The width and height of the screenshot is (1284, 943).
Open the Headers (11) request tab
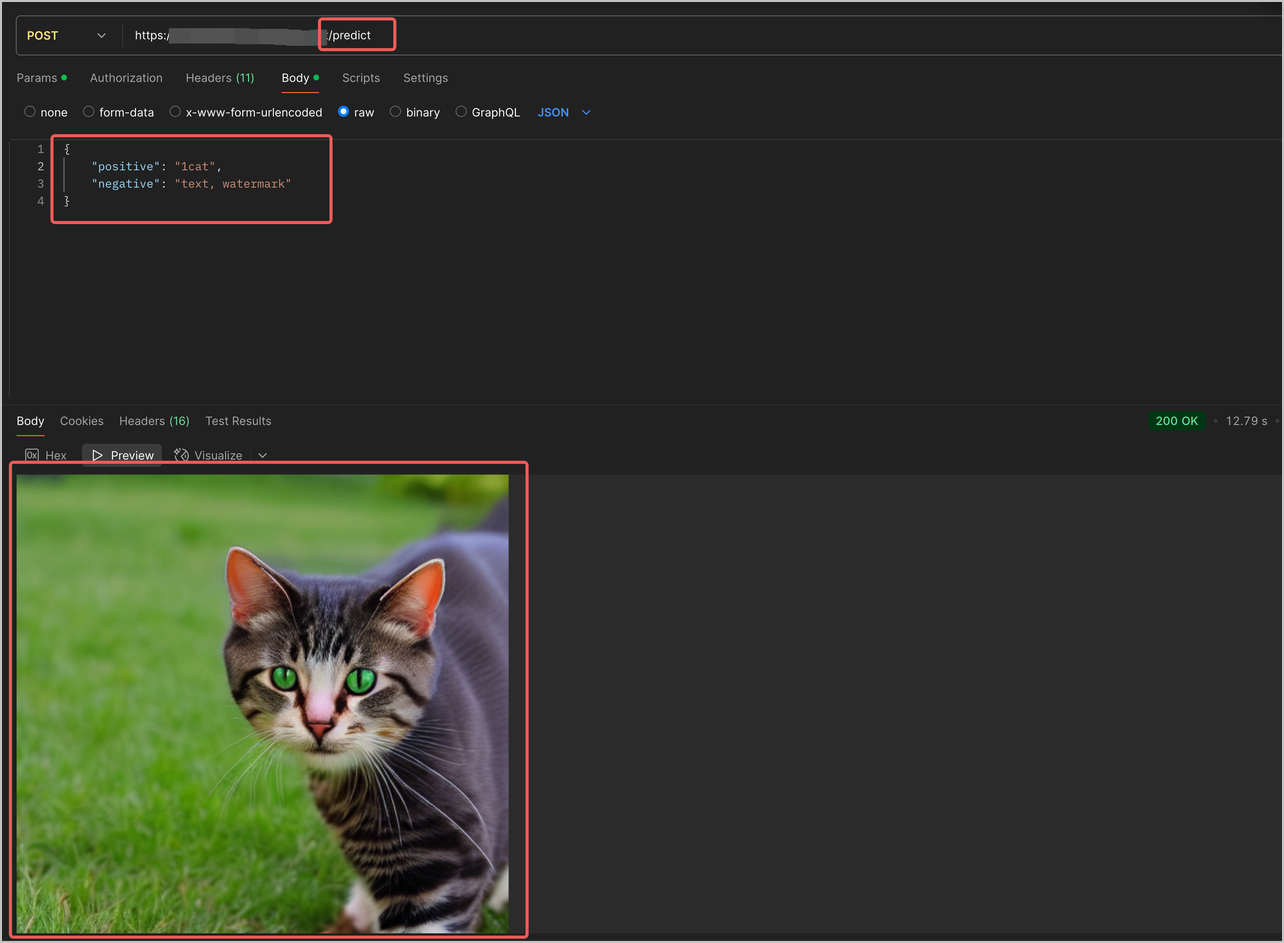(220, 78)
